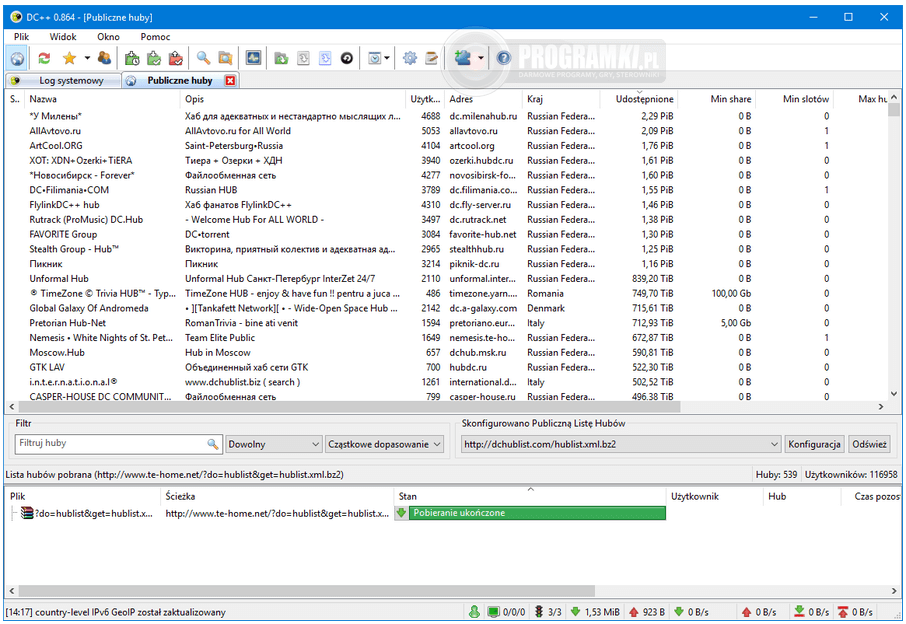Click the Konfiguracja button
The image size is (906, 624).
click(x=814, y=444)
